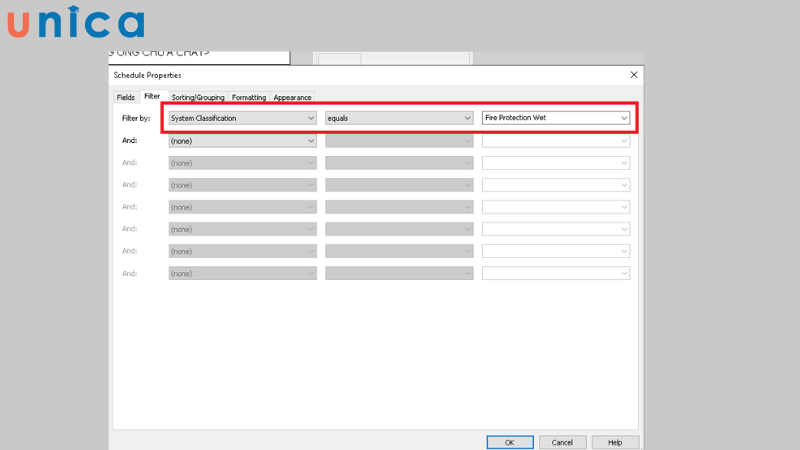Expand the equals operator dropdown
The image size is (800, 450).
coord(398,118)
